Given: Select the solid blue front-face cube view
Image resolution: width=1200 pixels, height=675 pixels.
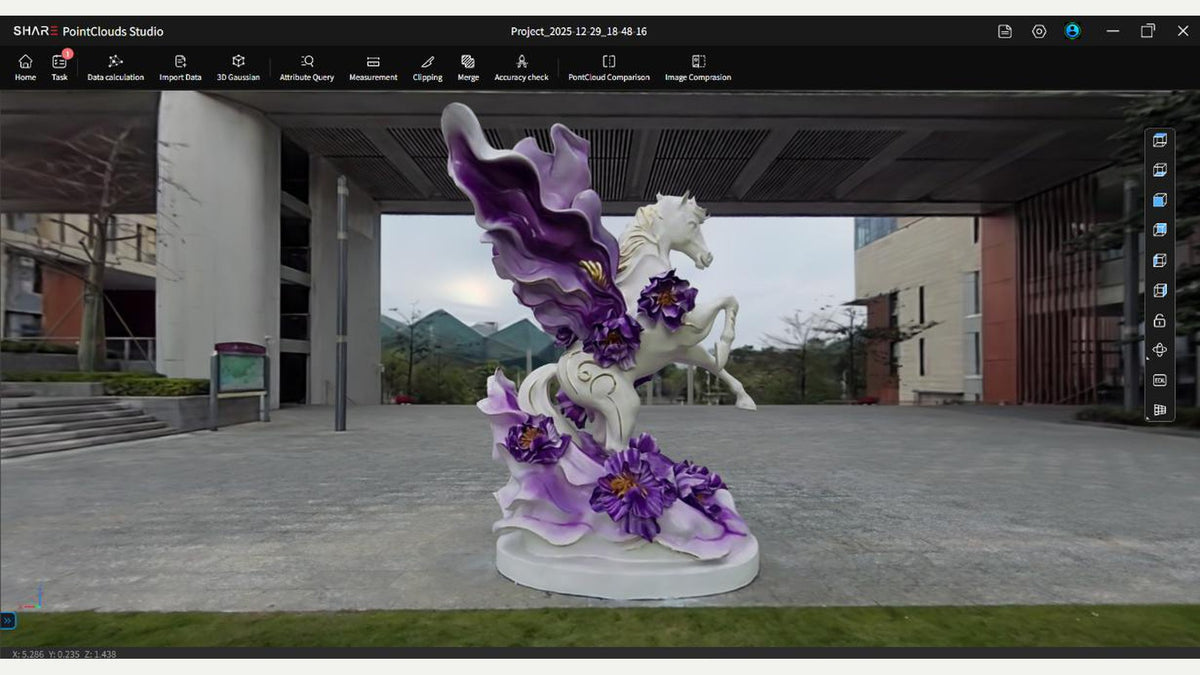Looking at the screenshot, I should click(1160, 200).
